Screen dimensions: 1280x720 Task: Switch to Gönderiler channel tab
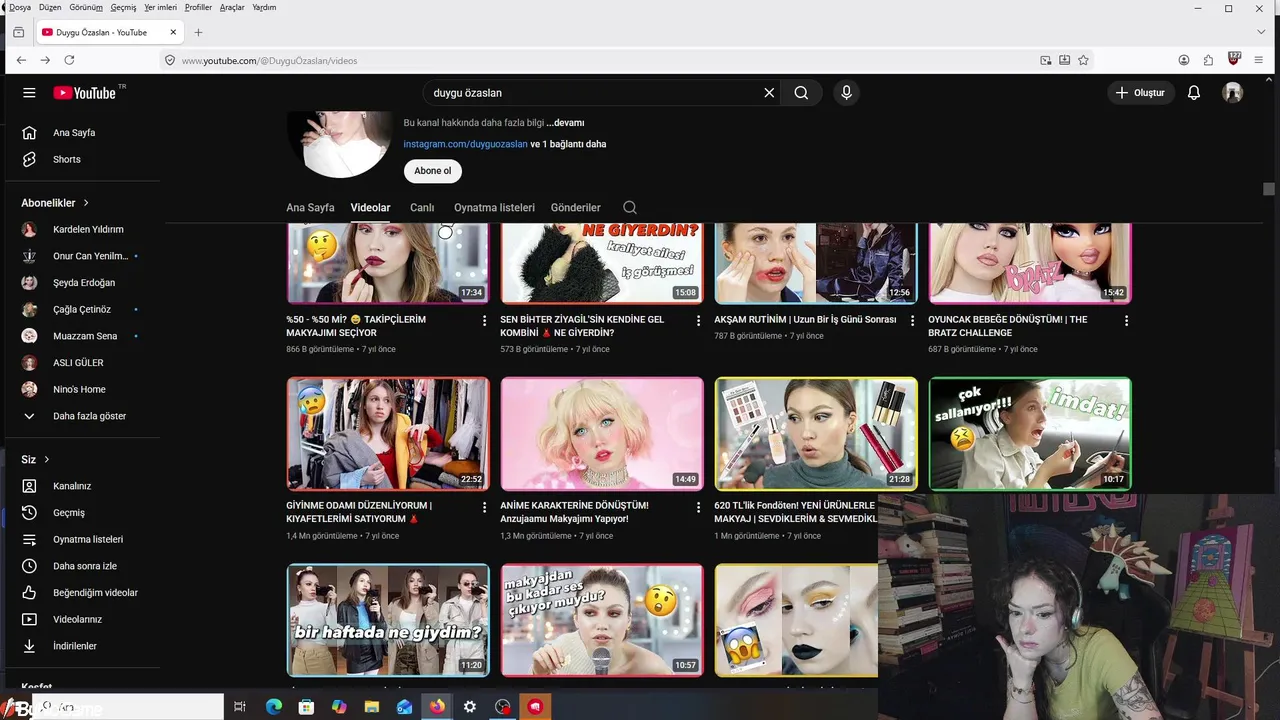[x=575, y=208]
